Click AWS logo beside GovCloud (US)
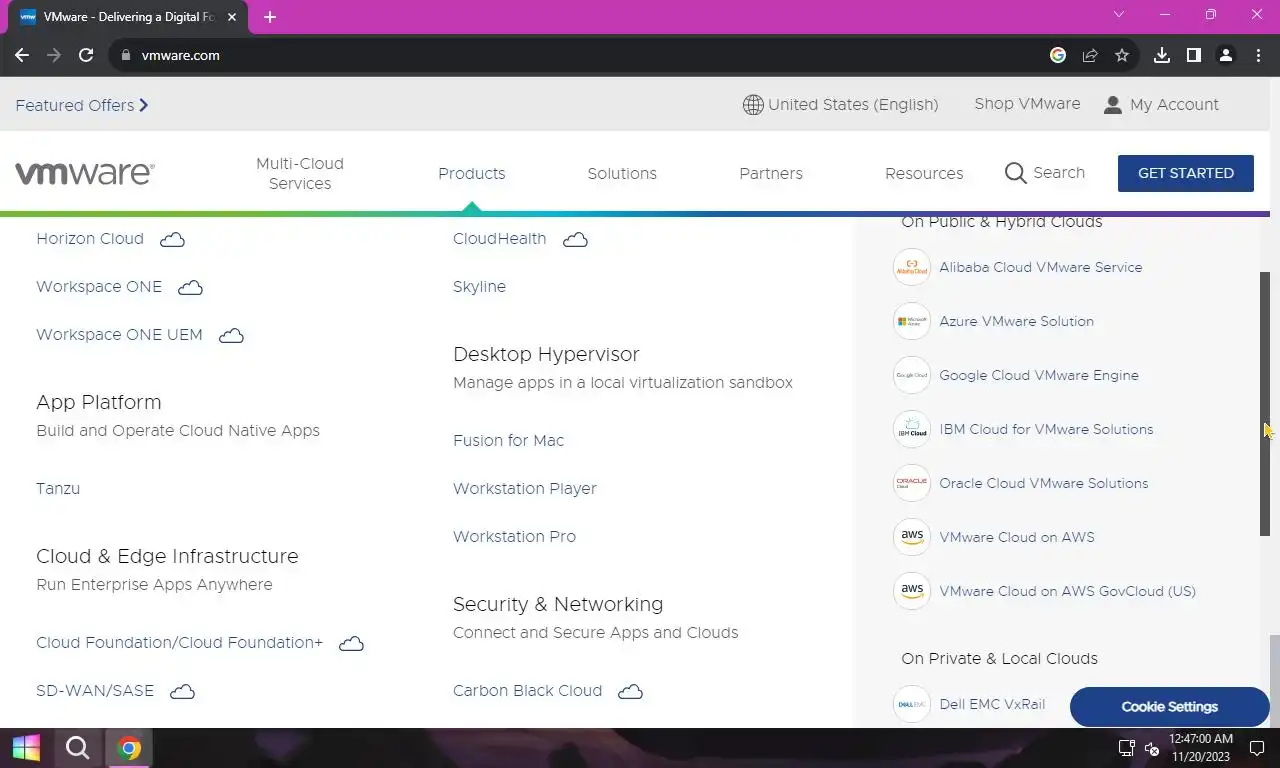The image size is (1280, 768). [x=912, y=591]
